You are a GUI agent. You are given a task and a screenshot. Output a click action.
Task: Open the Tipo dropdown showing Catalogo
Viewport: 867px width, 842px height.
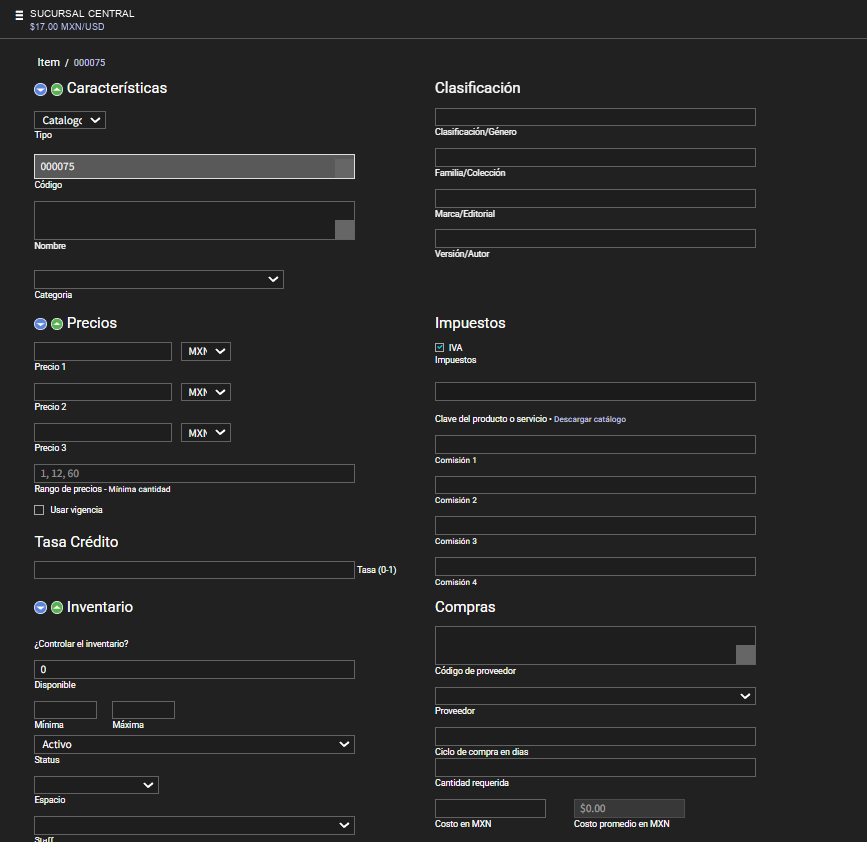click(x=70, y=120)
